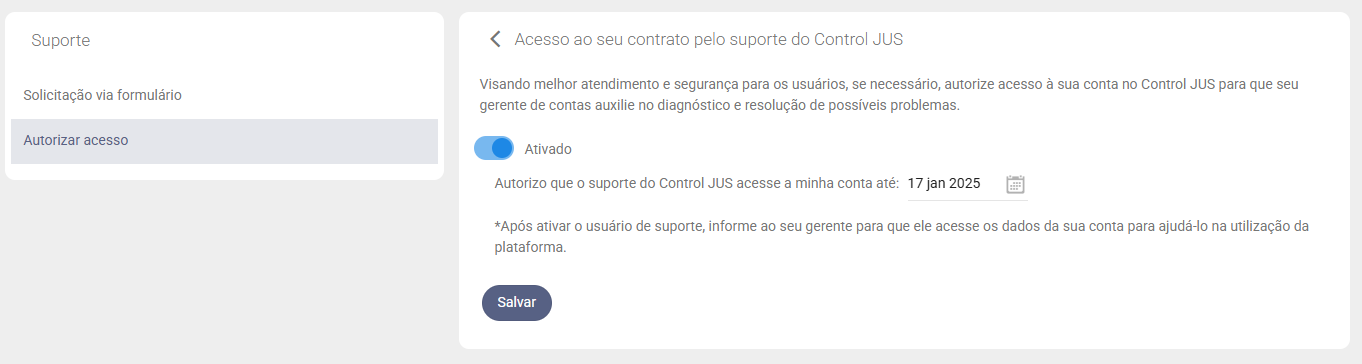
Task: Click the underline below the date field
Action: point(967,200)
